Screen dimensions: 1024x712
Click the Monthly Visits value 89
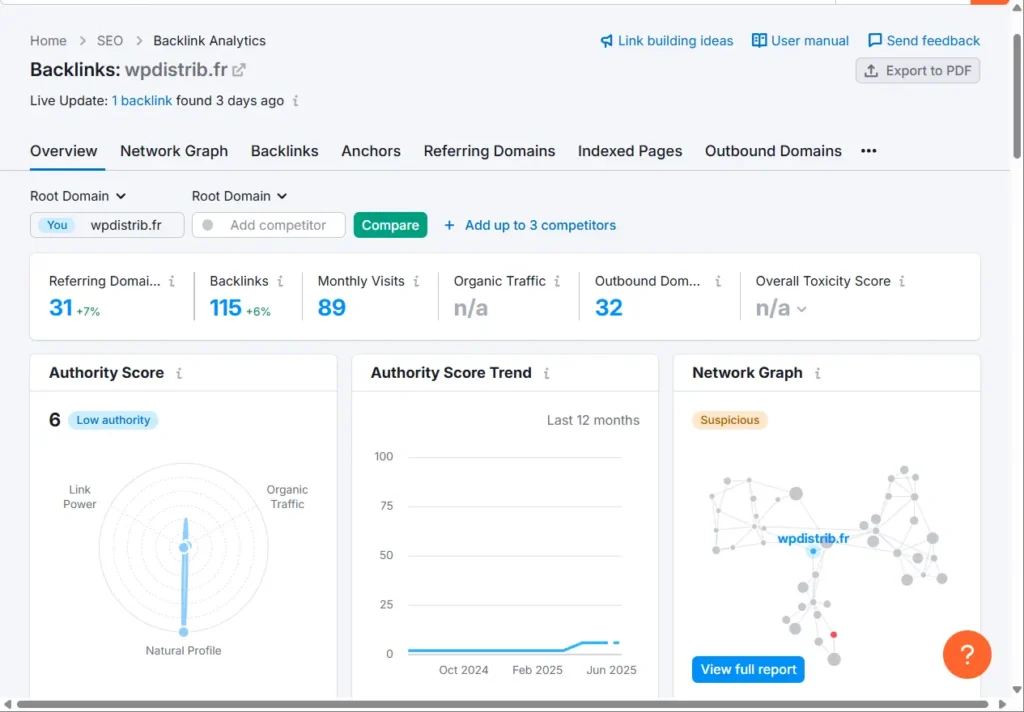tap(332, 308)
